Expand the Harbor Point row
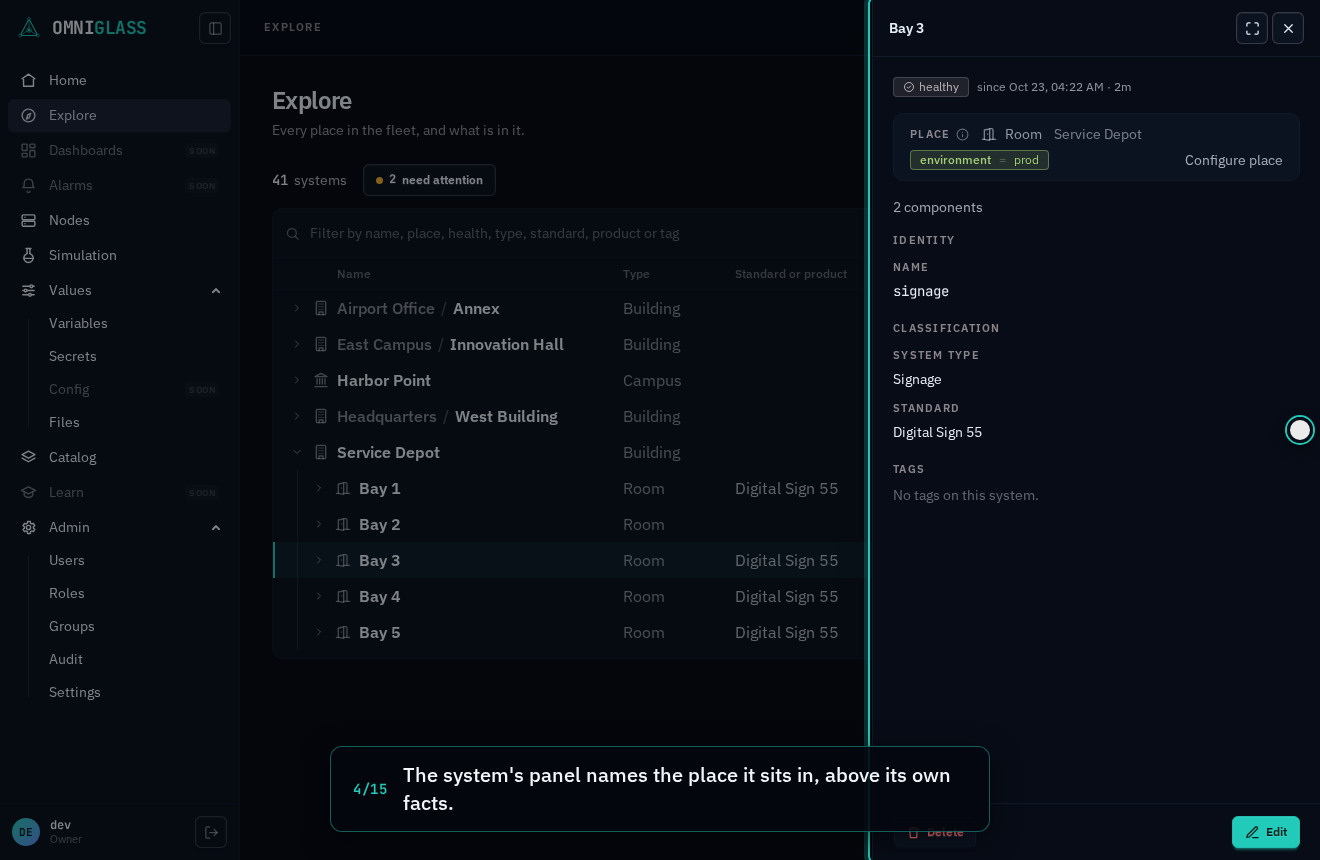This screenshot has width=1320, height=860. click(296, 380)
